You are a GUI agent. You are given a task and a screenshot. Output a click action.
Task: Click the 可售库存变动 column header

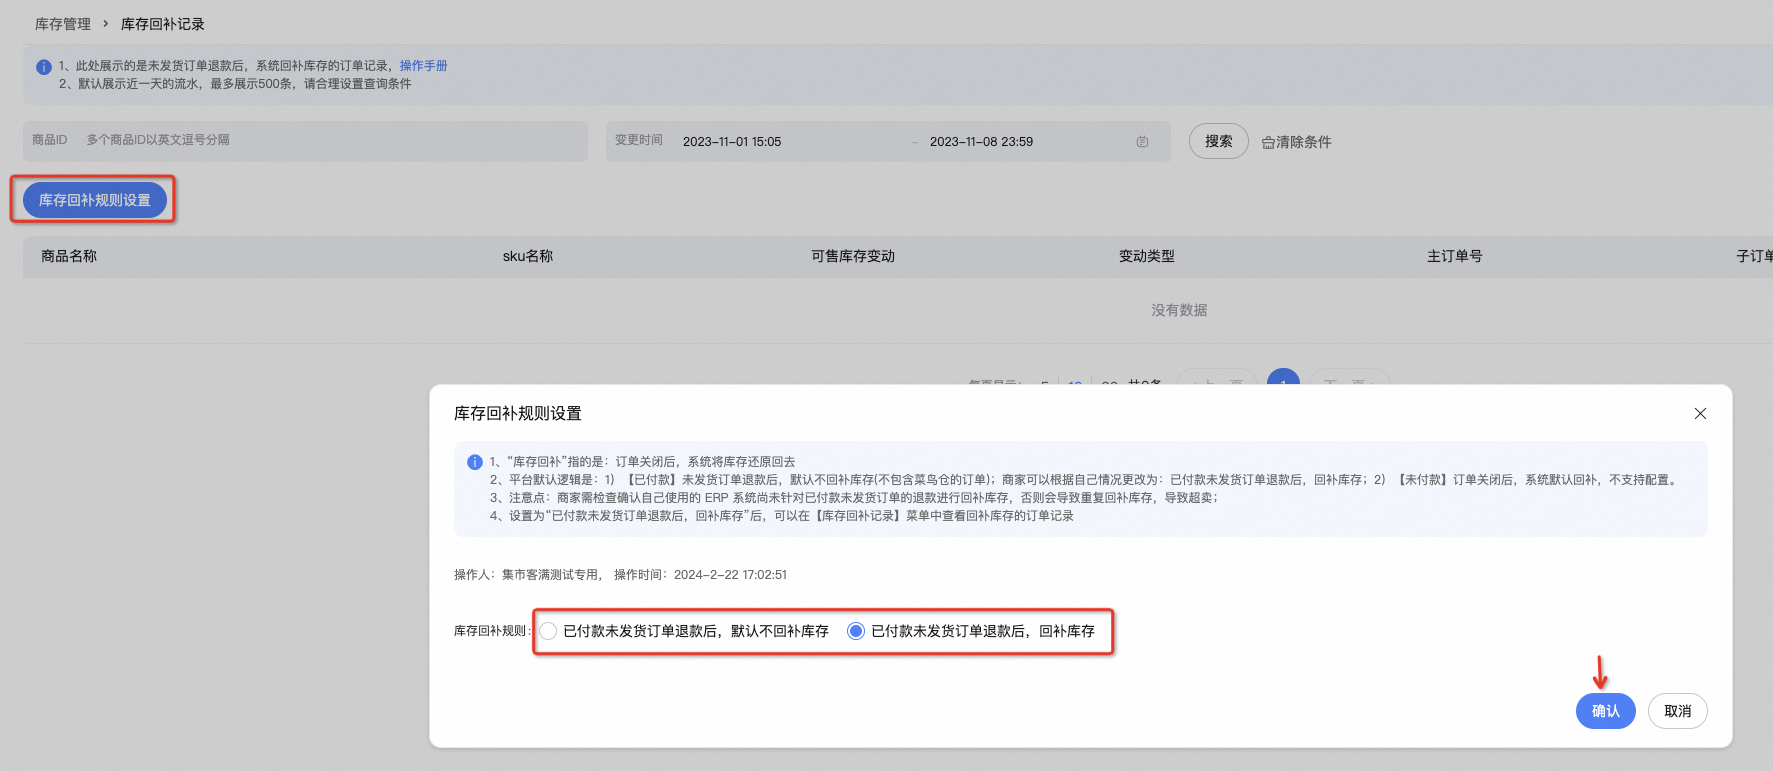click(853, 256)
